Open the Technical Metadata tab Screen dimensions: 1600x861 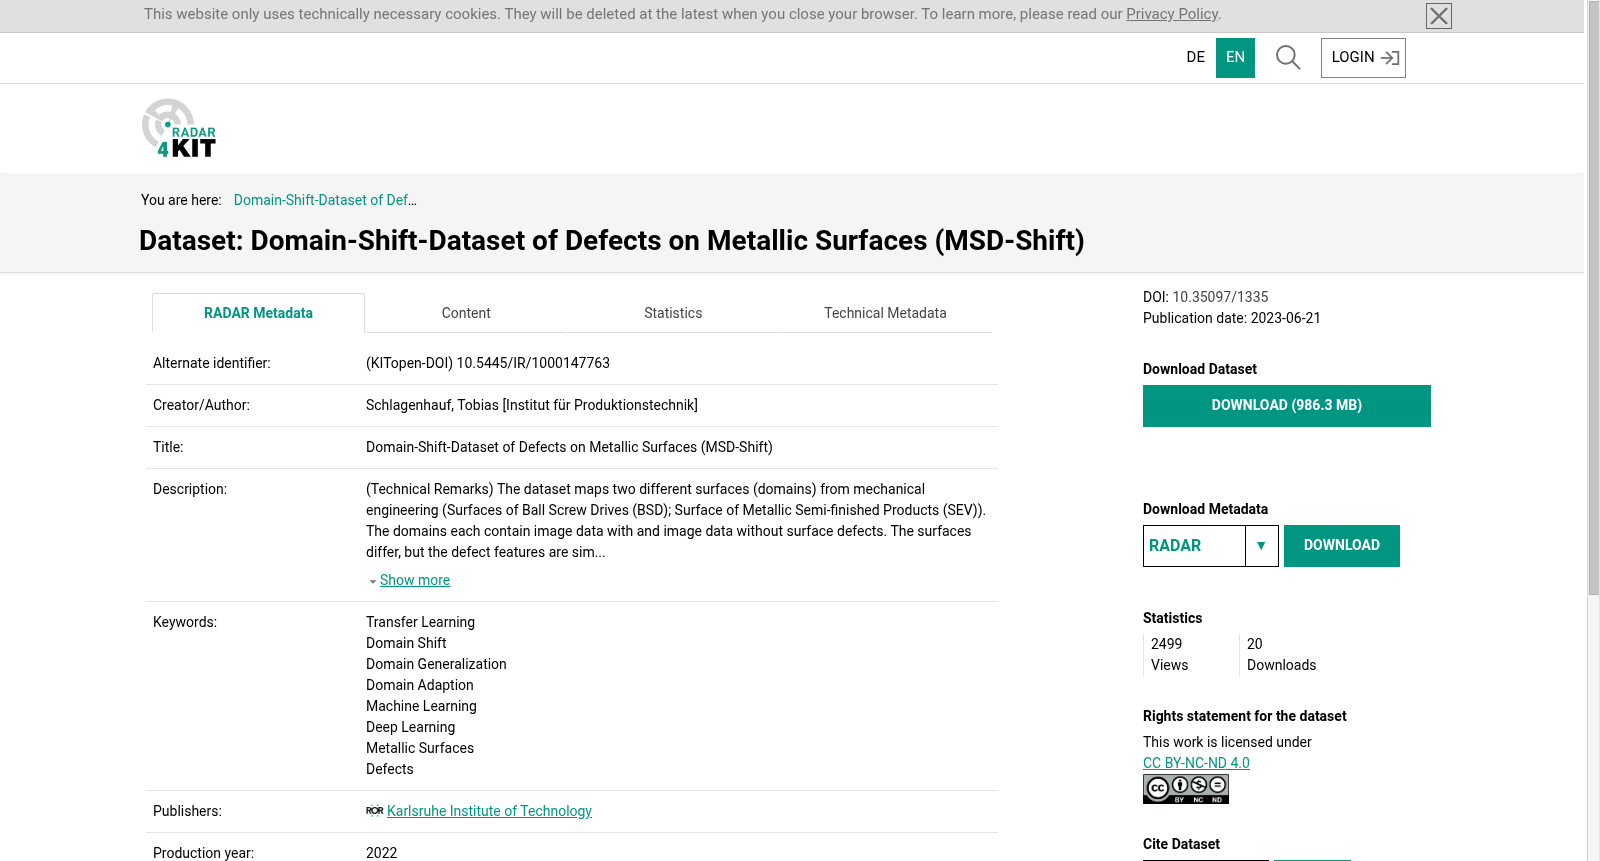tap(885, 313)
